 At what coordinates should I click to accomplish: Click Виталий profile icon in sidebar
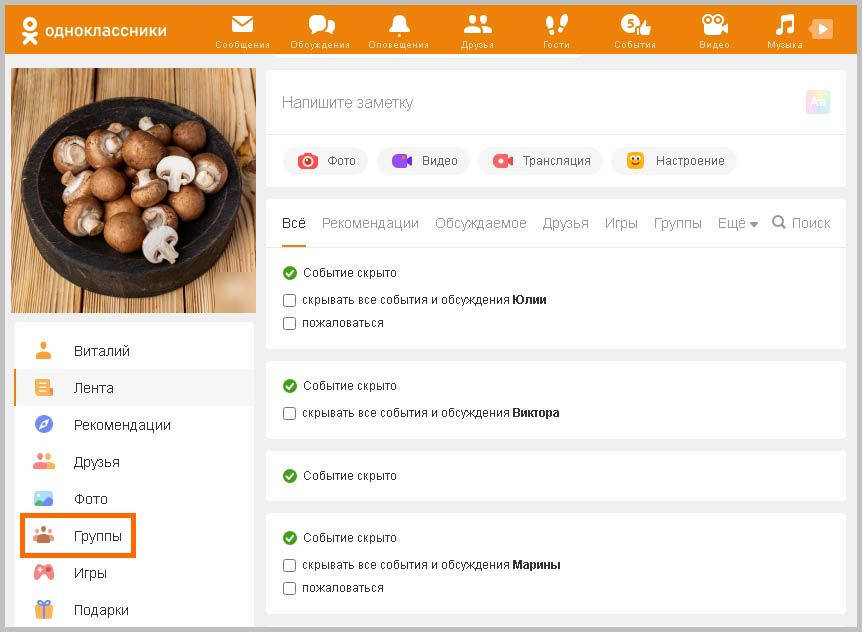click(x=43, y=351)
